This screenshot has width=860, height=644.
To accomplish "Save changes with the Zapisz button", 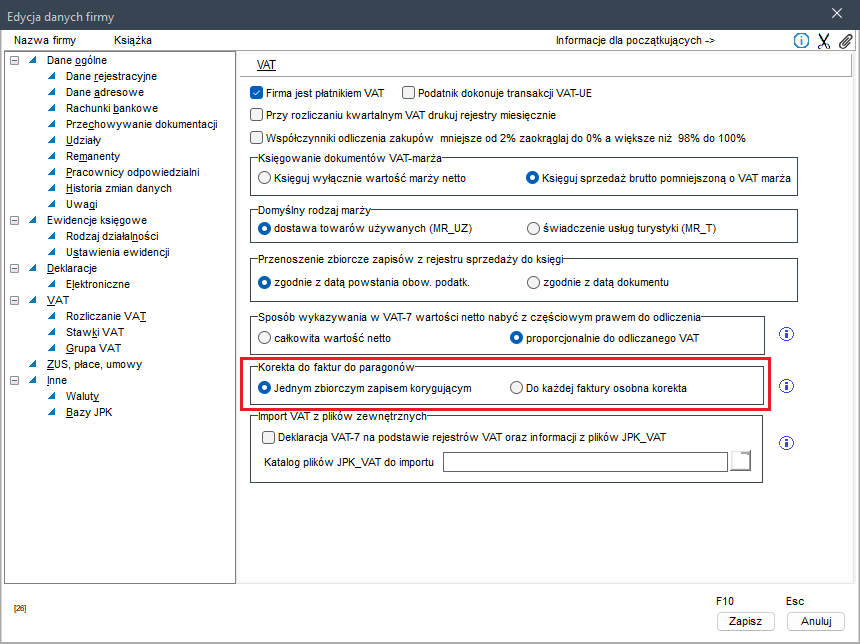I will click(745, 621).
